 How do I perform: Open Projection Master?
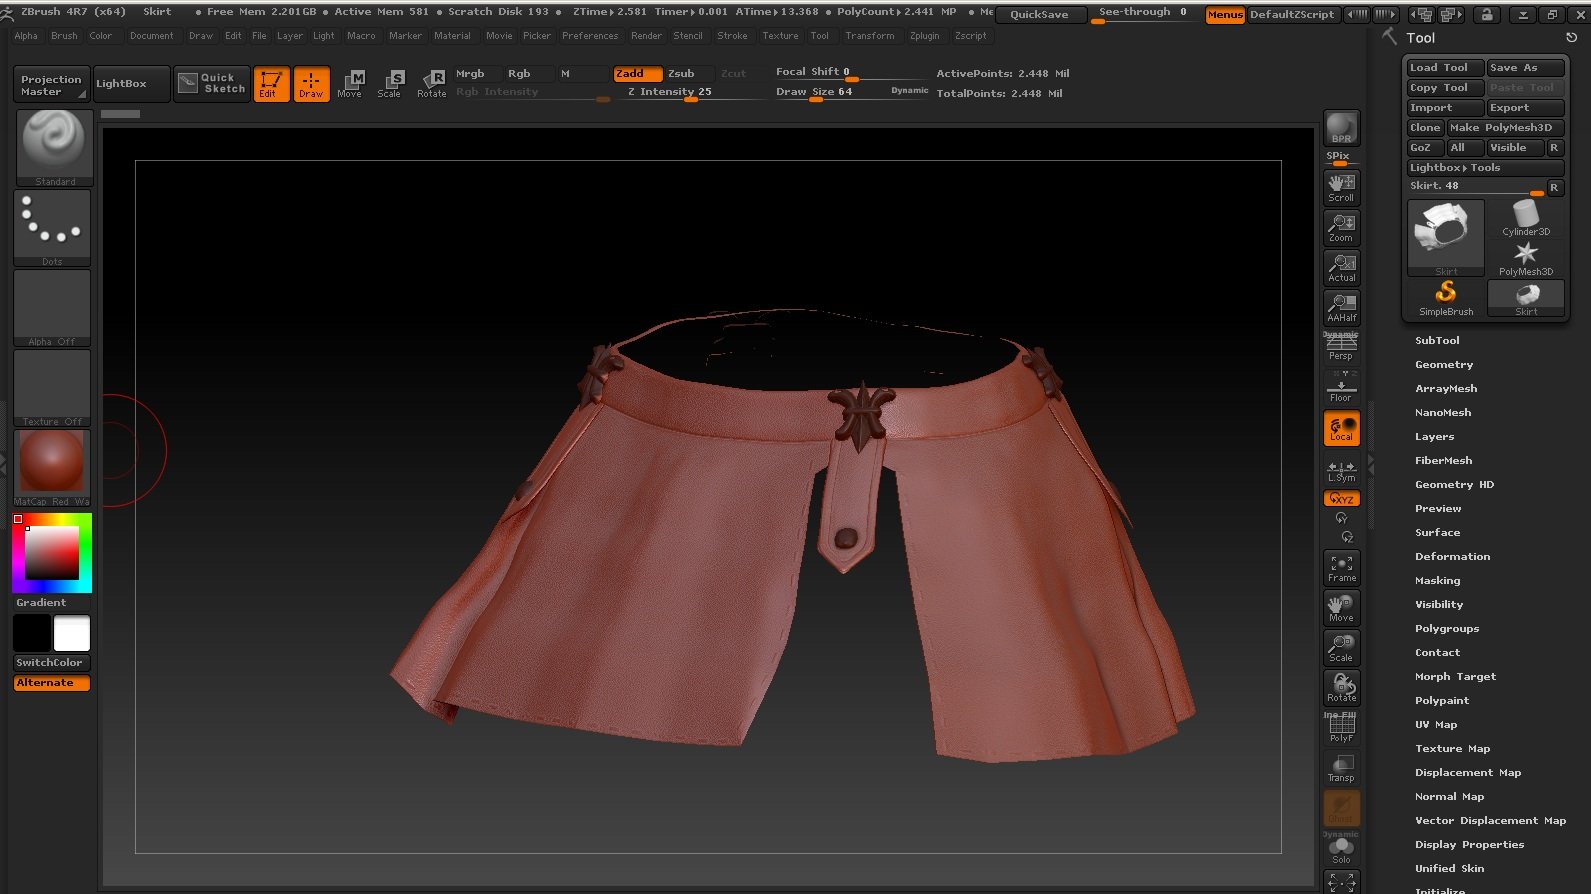tap(51, 85)
